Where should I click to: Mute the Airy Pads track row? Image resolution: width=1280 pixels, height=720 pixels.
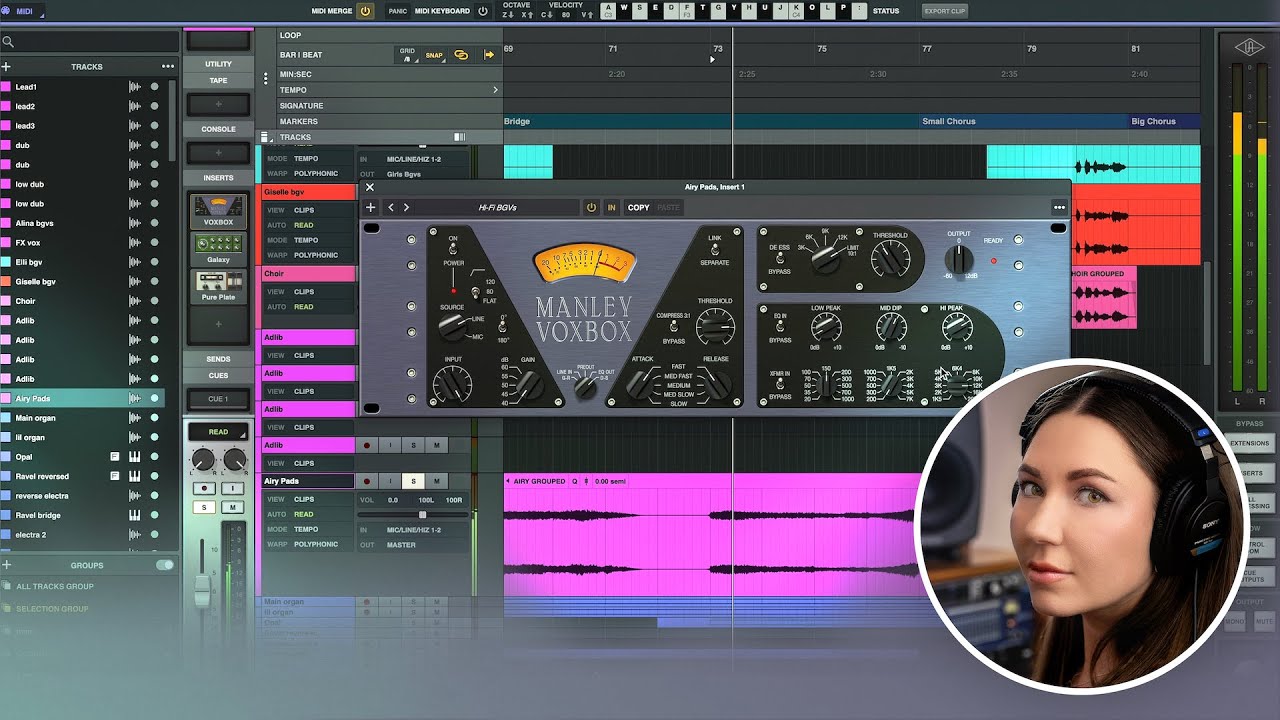click(x=436, y=481)
